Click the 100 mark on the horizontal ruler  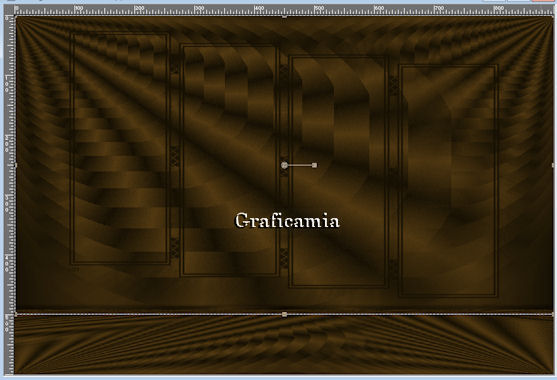[79, 8]
